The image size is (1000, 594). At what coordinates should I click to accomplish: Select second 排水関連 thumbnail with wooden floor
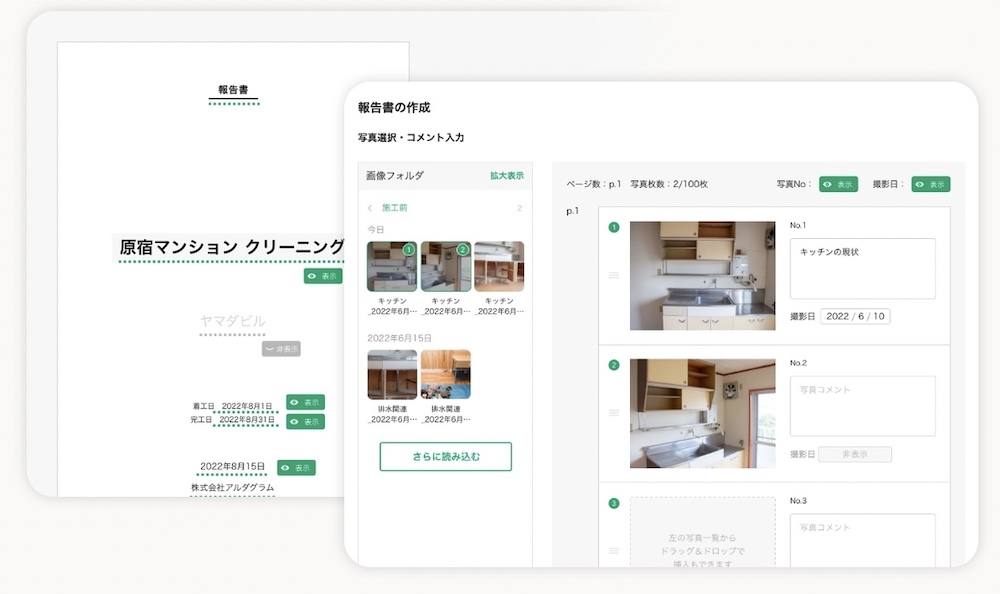click(446, 375)
